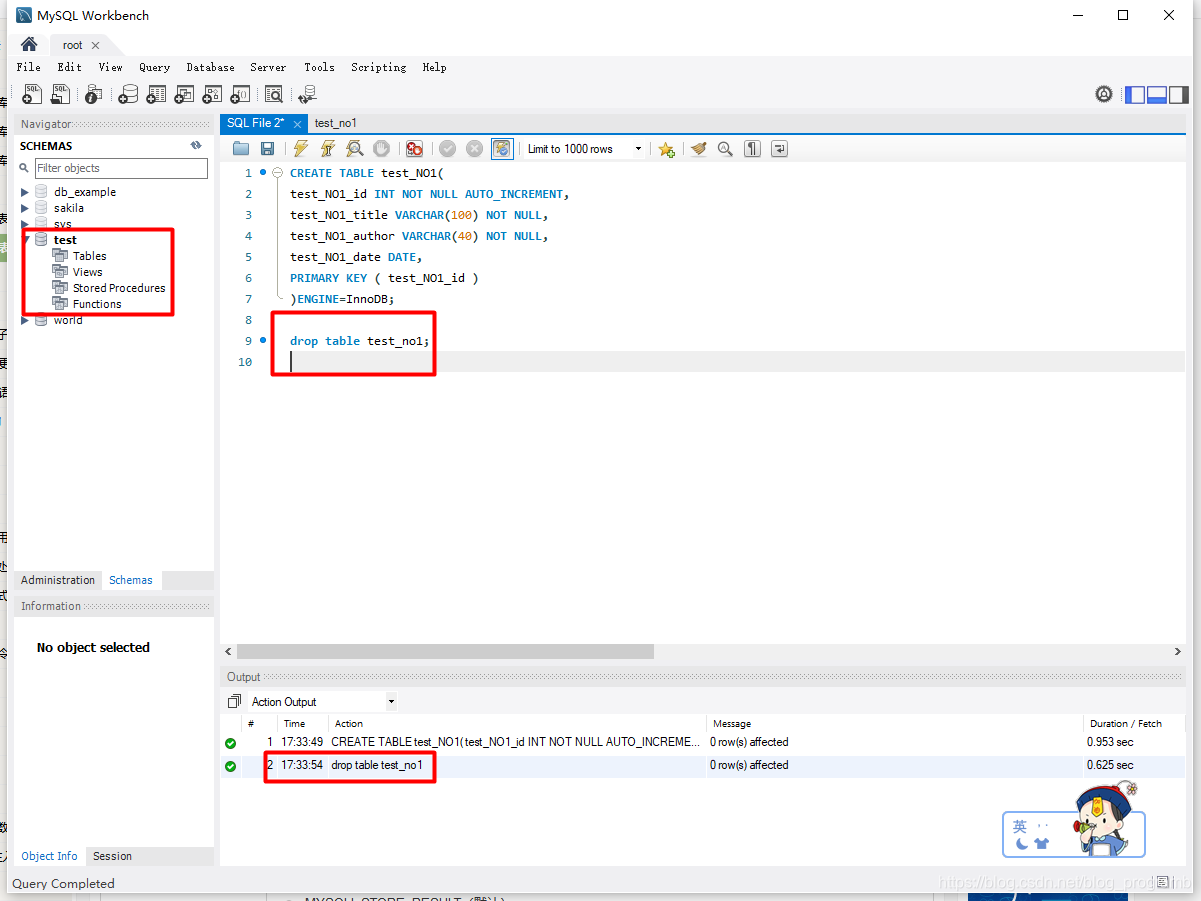Viewport: 1201px width, 901px height.
Task: Beautify the query with broom icon
Action: (698, 149)
